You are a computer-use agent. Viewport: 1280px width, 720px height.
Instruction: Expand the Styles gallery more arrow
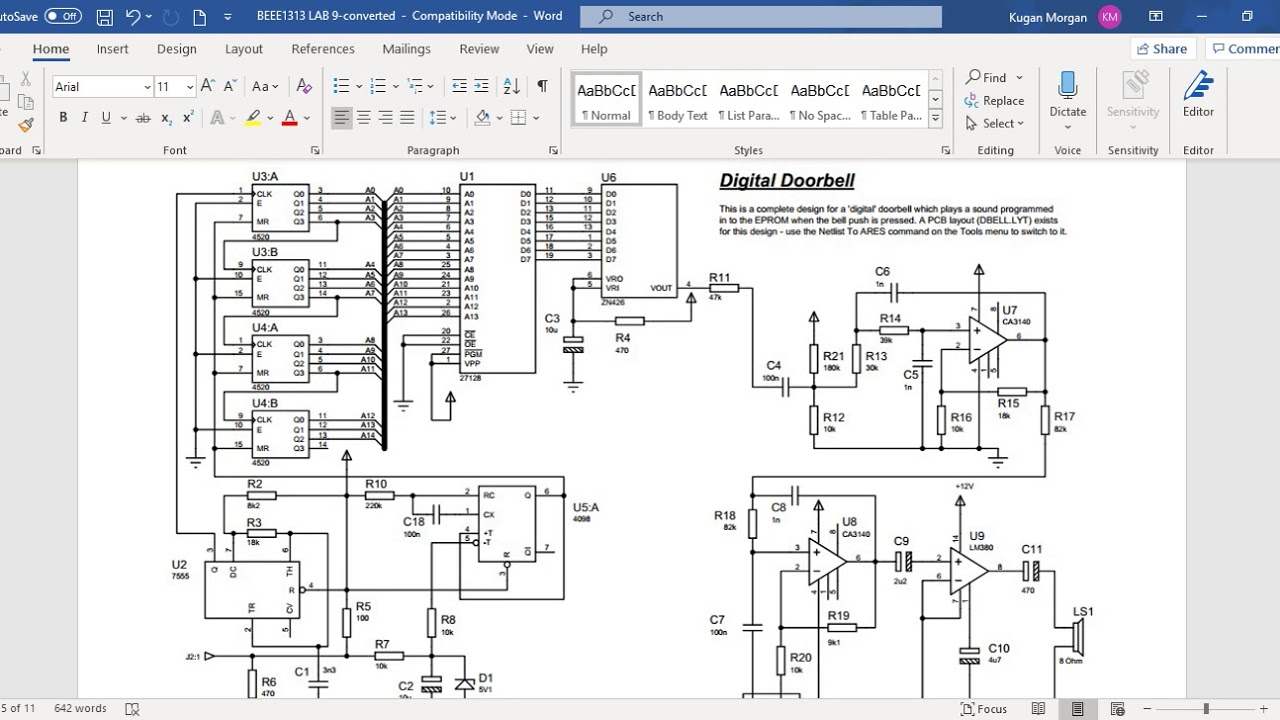pos(936,119)
